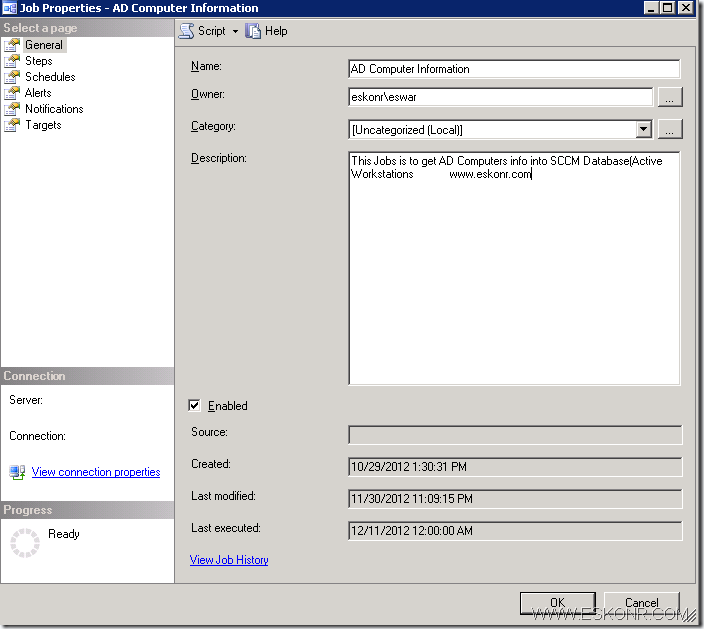Click the Alerts page icon
The image size is (704, 629).
[12, 93]
